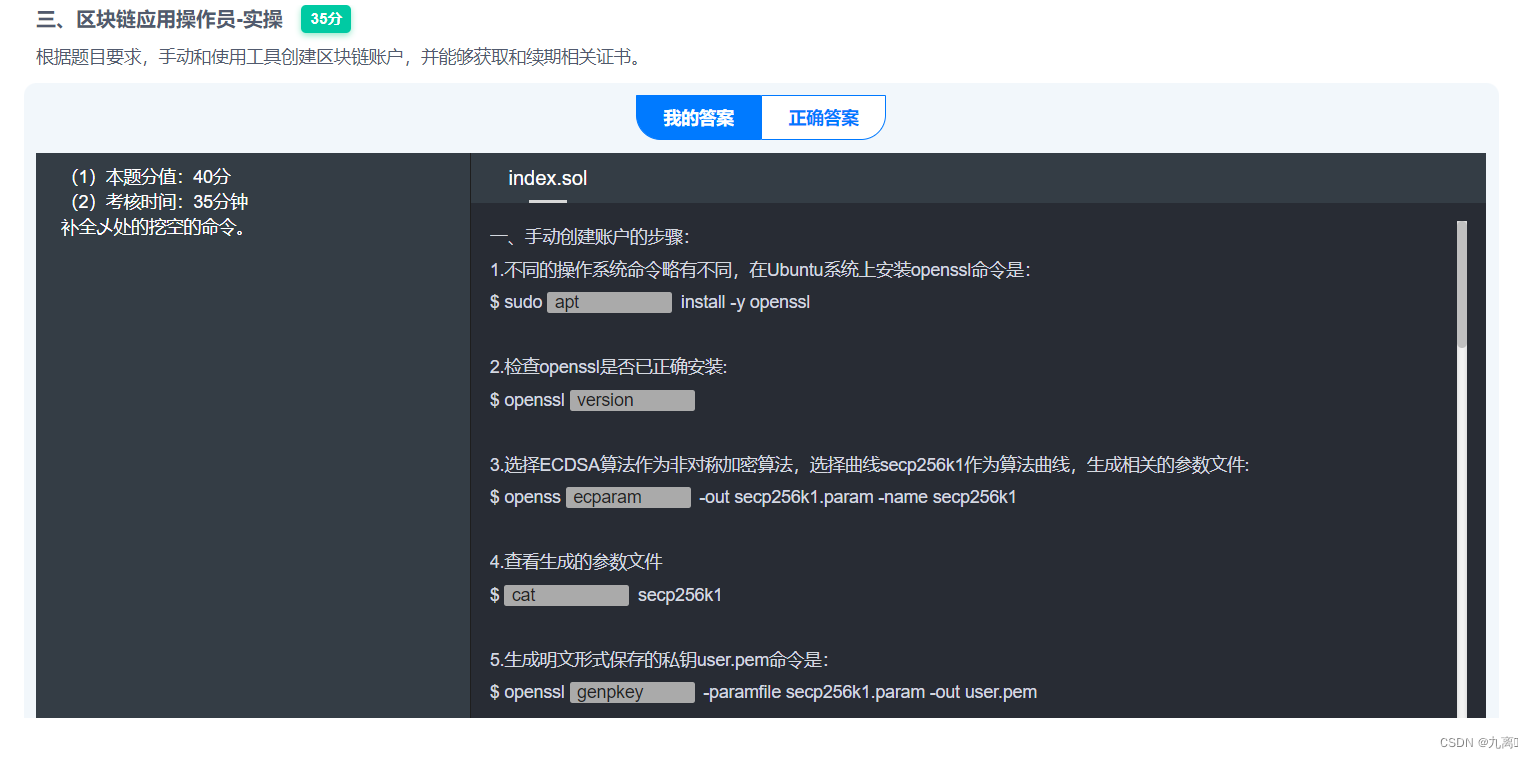
Task: Select the ecparam answer blank in question 3
Action: 628,497
